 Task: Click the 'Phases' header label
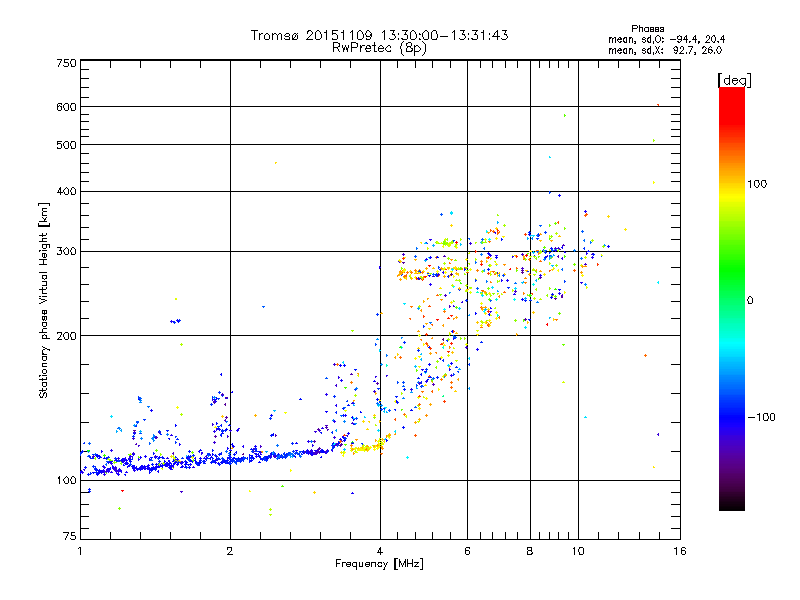tap(647, 29)
